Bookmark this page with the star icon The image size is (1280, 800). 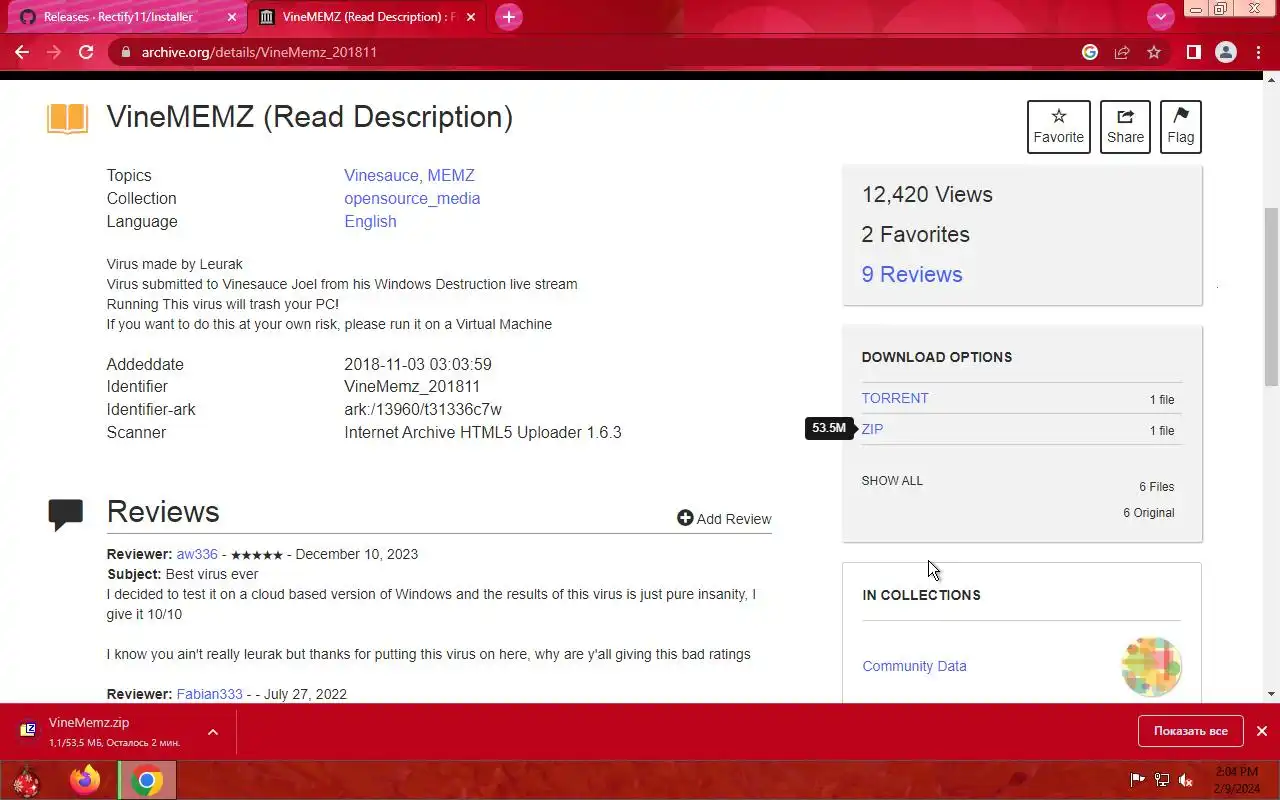click(1154, 52)
